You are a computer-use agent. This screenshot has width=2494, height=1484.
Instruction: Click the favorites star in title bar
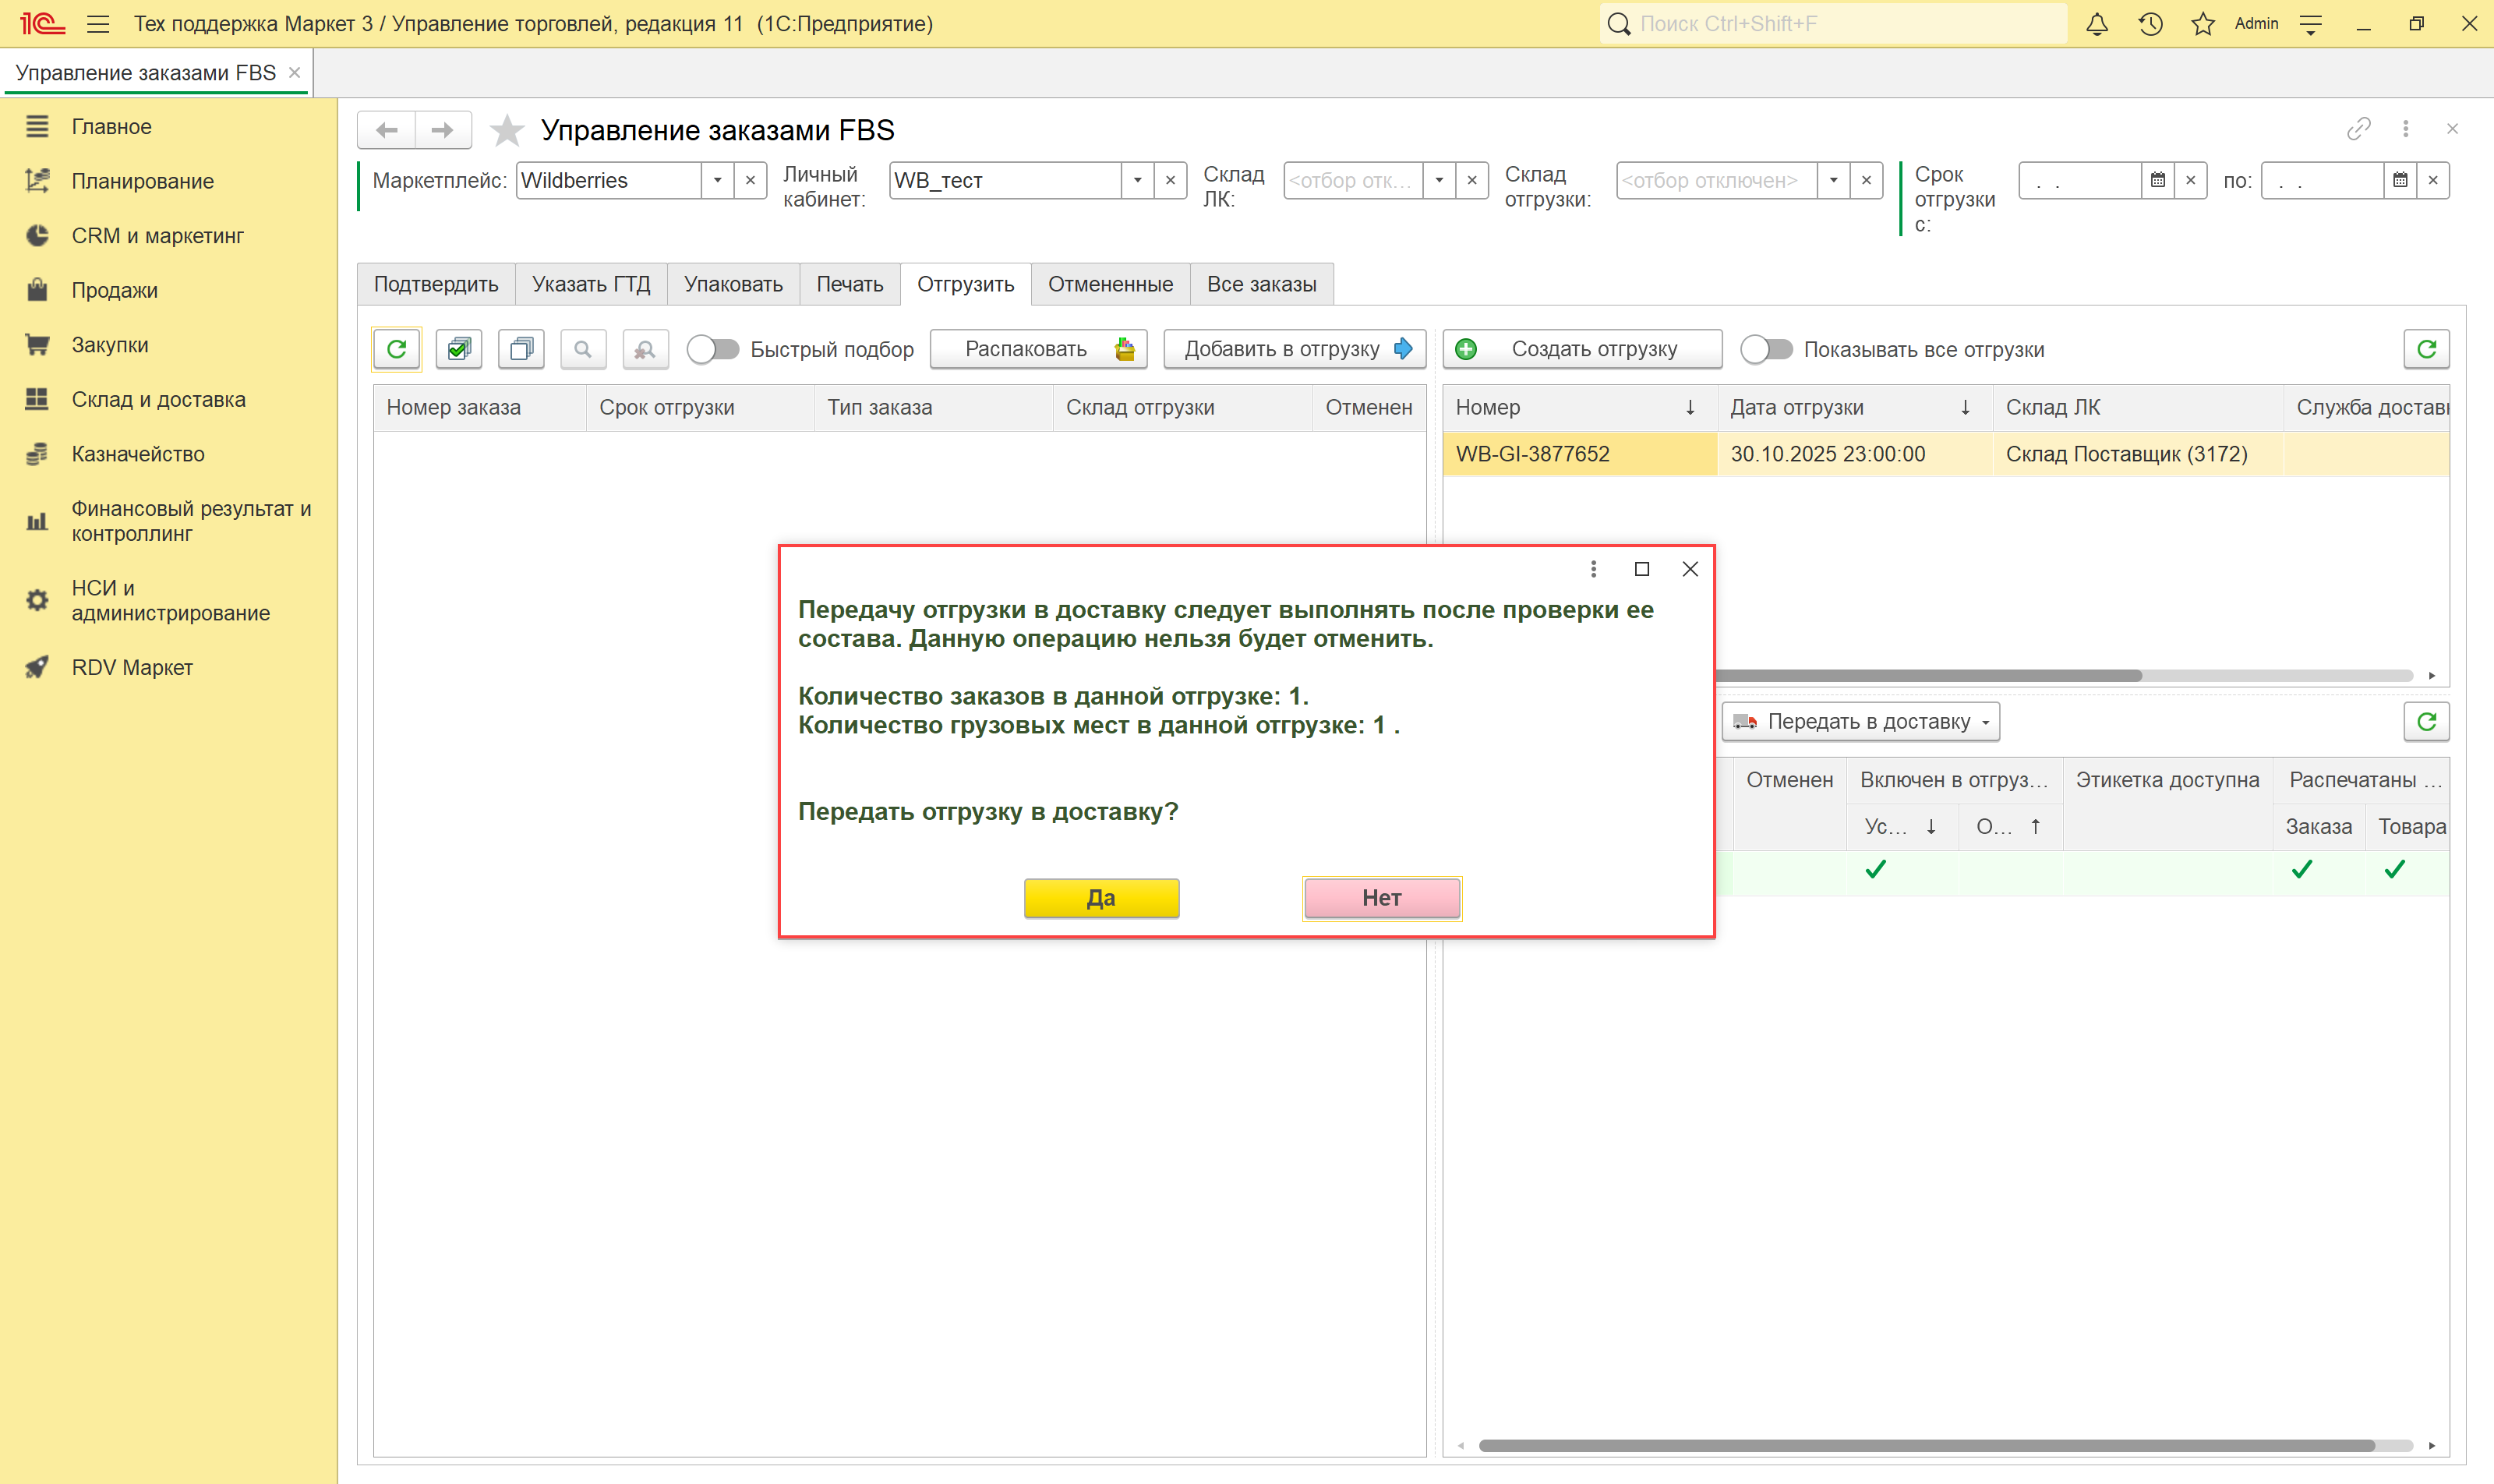[x=2203, y=24]
